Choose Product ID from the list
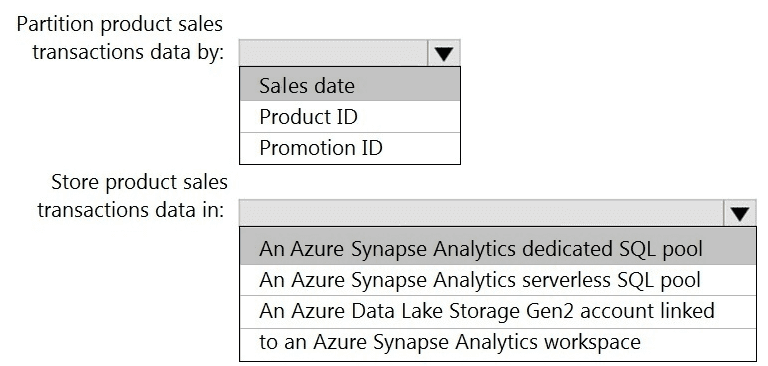The width and height of the screenshot is (768, 366). coord(350,117)
